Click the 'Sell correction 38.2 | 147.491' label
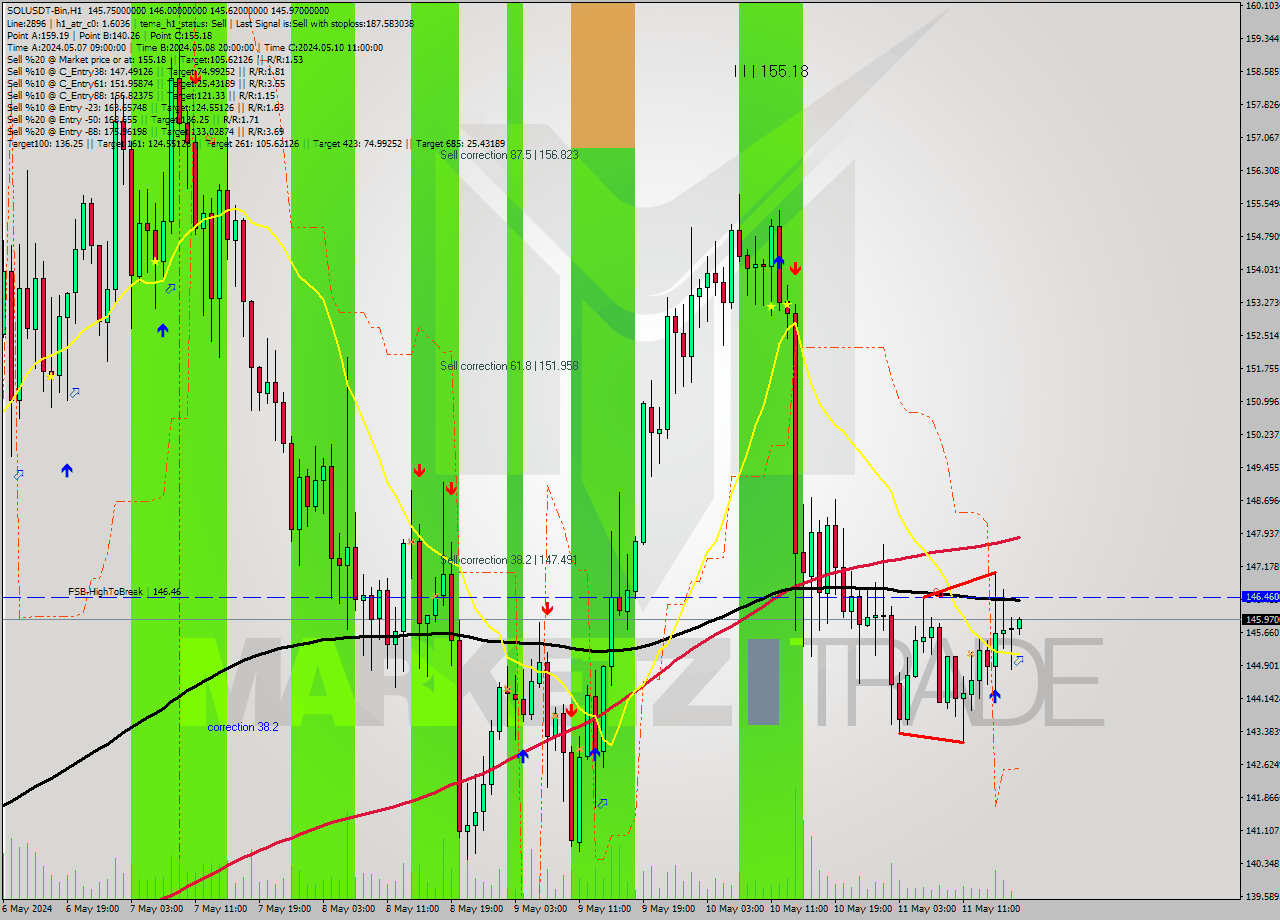Viewport: 1280px width, 920px height. (510, 560)
